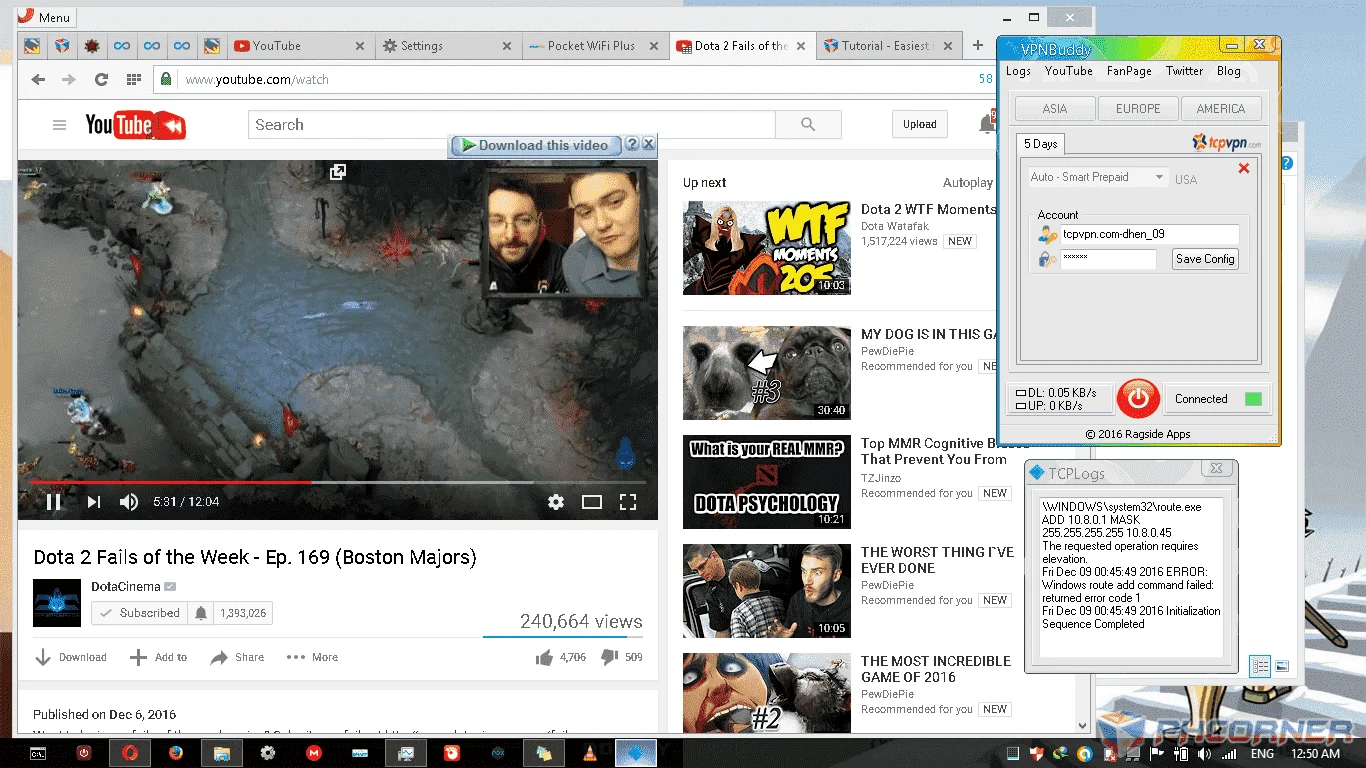Click the YouTube search magnifier button
Viewport: 1366px width, 768px height.
point(808,125)
